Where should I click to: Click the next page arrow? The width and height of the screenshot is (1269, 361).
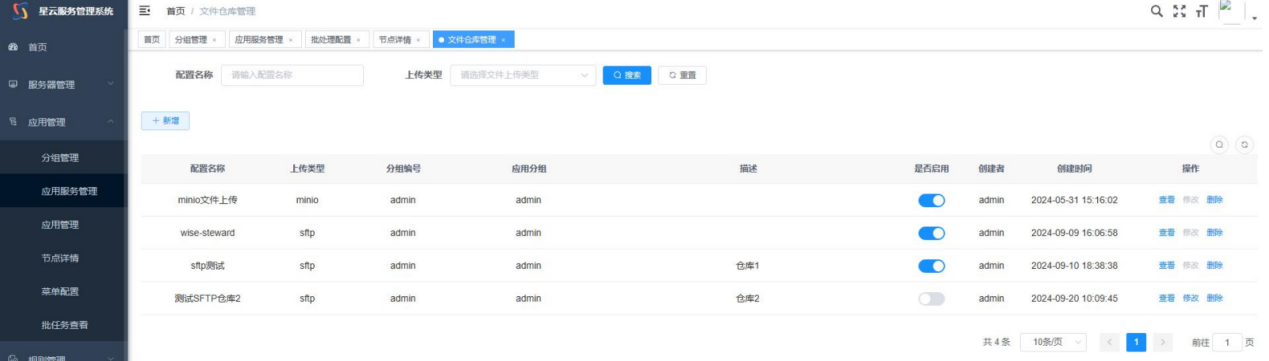(1162, 342)
